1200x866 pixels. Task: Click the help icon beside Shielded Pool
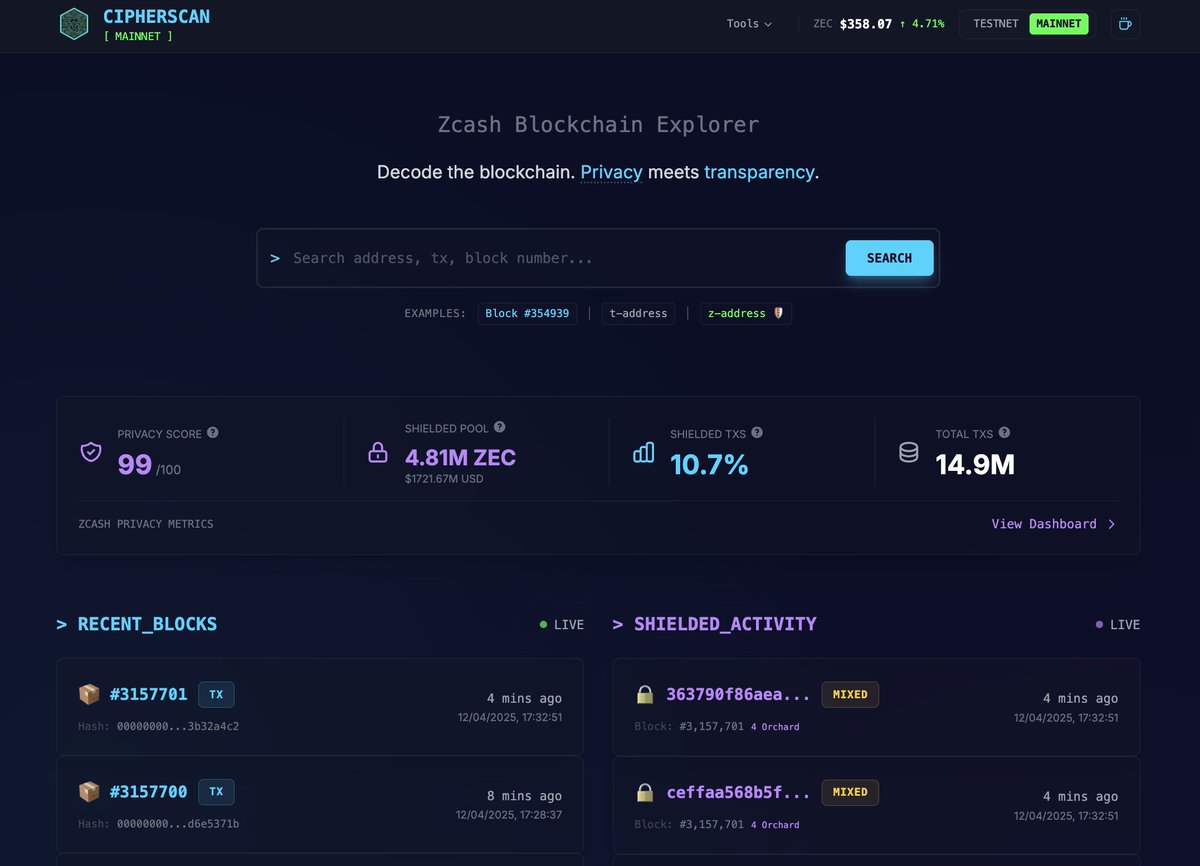[500, 427]
